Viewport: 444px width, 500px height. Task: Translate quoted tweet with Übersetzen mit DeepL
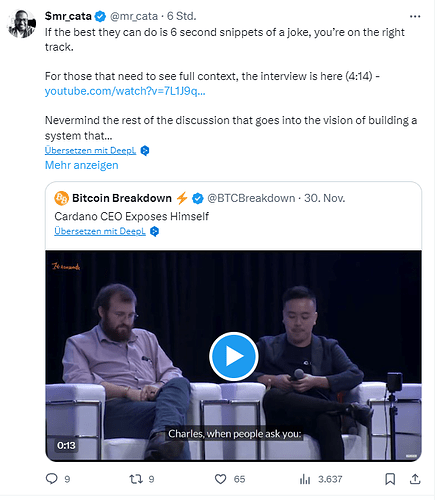[x=100, y=231]
